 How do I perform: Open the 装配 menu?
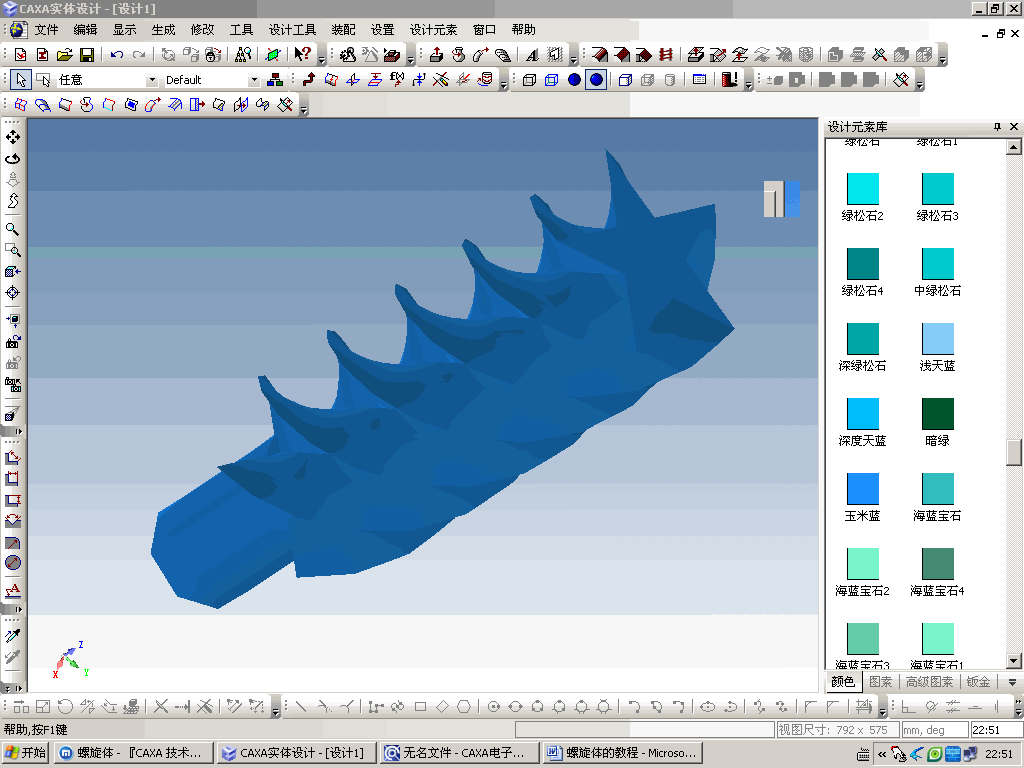344,30
